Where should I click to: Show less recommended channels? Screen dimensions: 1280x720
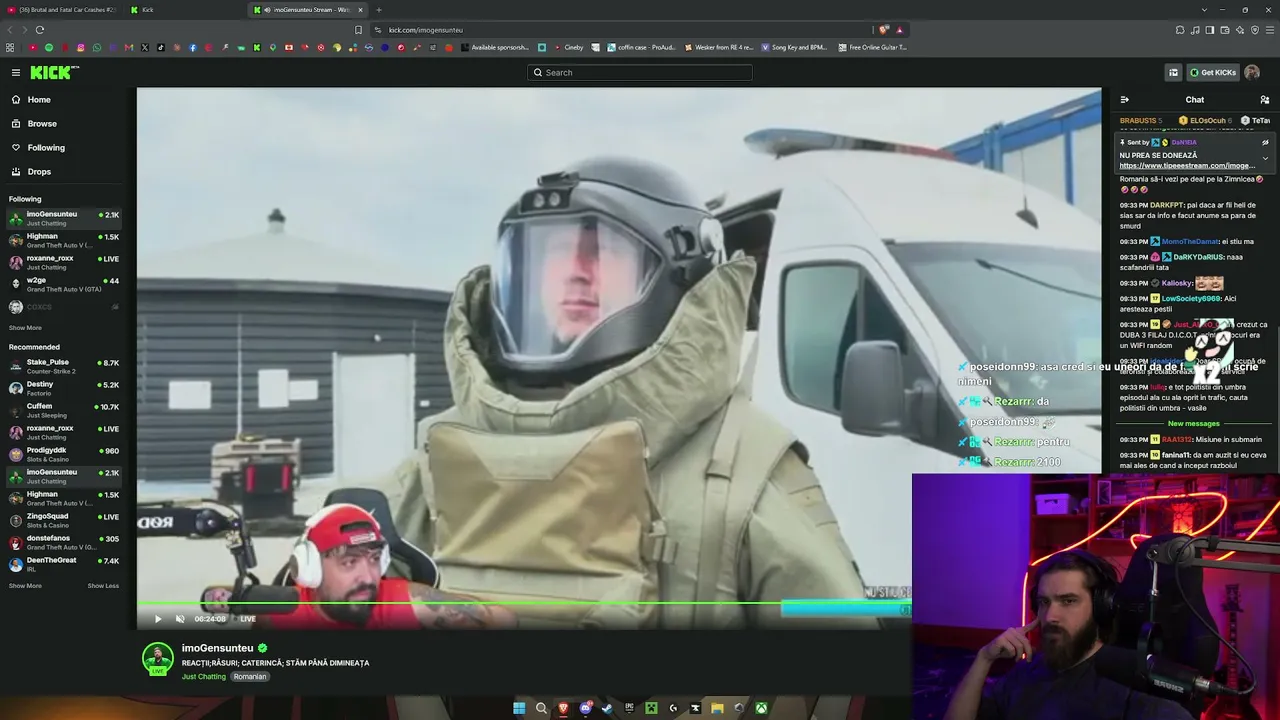(x=103, y=586)
